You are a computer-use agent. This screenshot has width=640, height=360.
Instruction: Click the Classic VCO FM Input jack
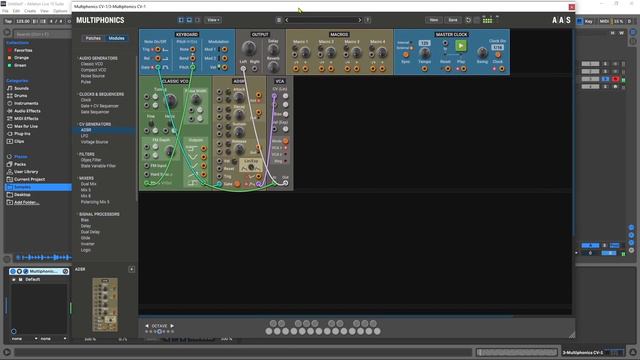pyautogui.click(x=147, y=166)
